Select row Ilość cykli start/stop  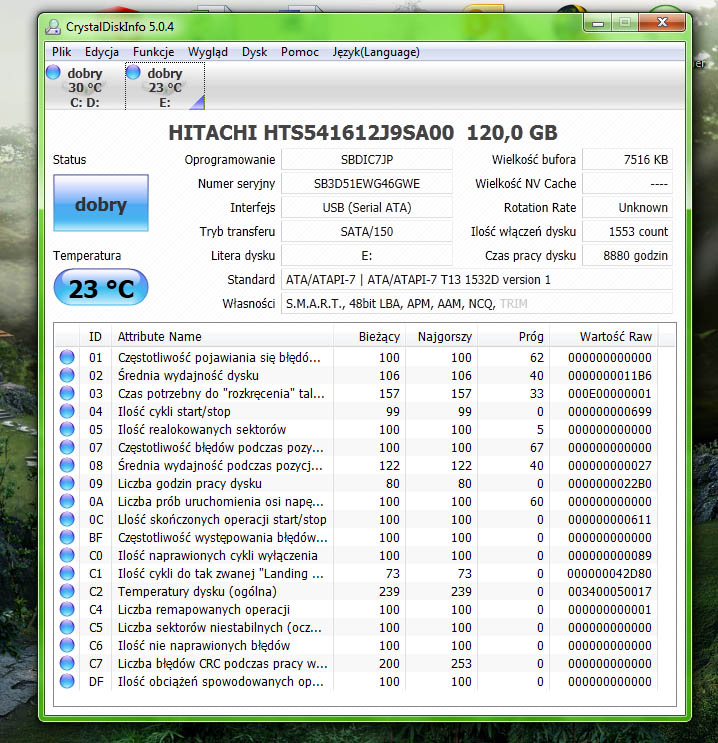357,411
